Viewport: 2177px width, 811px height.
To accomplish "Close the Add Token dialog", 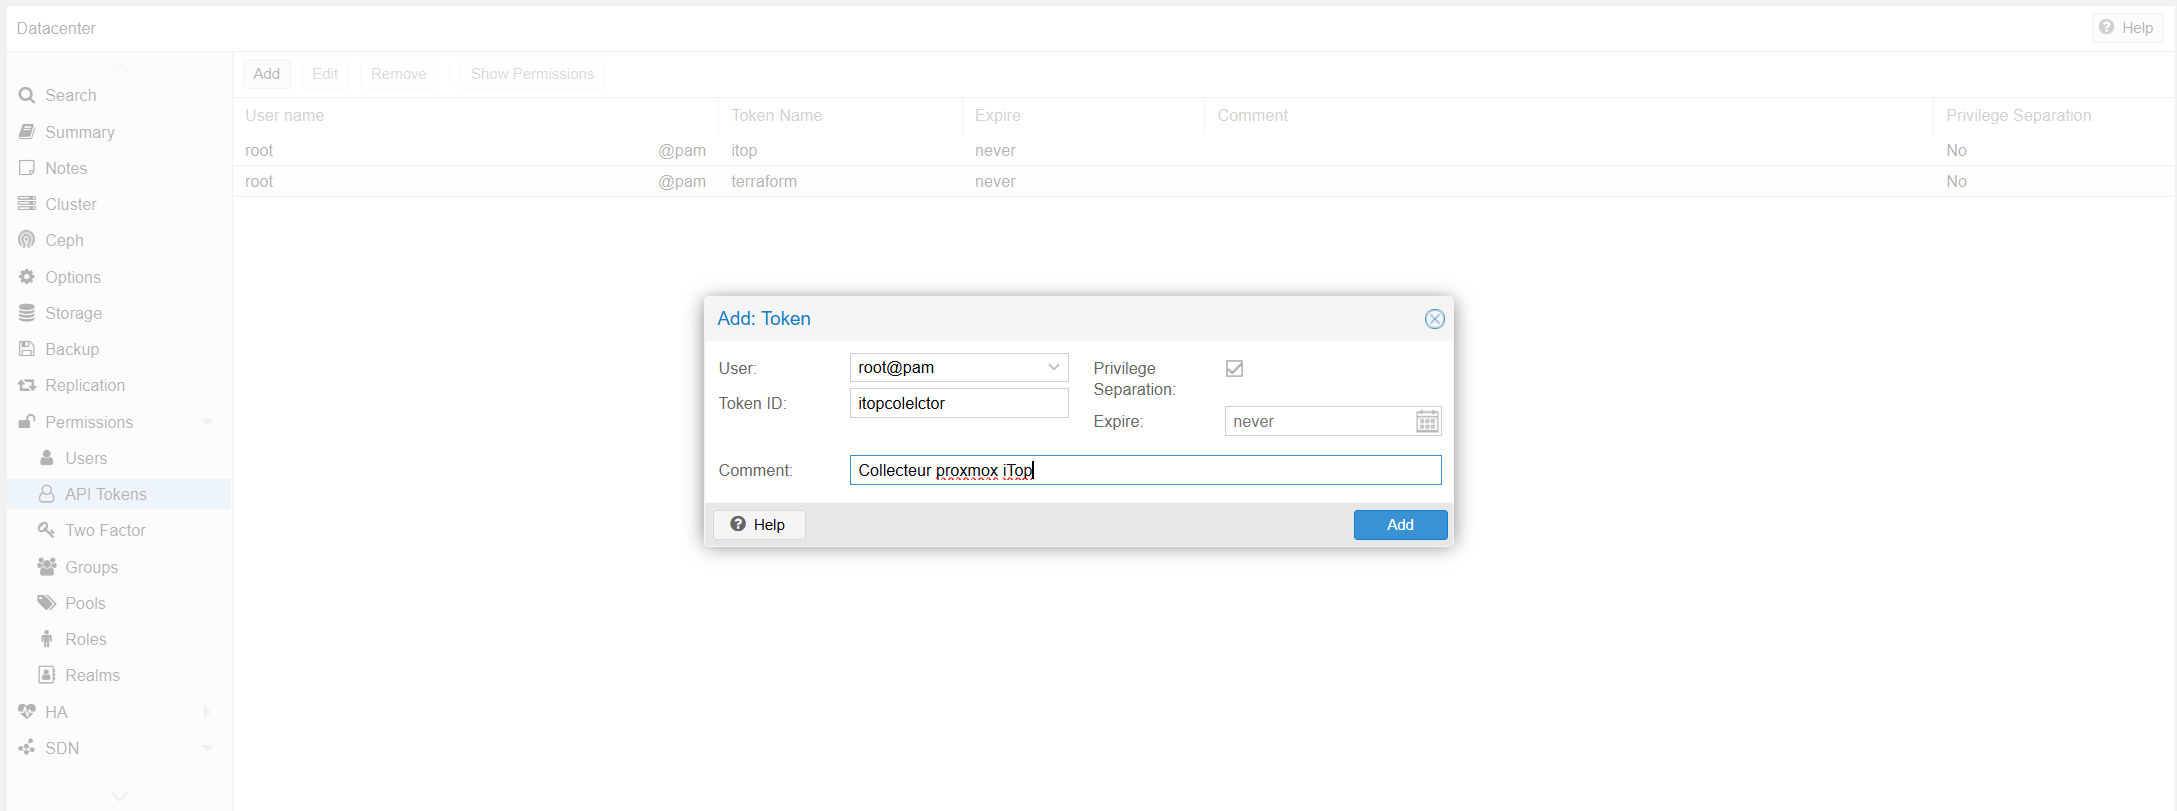I will point(1434,319).
